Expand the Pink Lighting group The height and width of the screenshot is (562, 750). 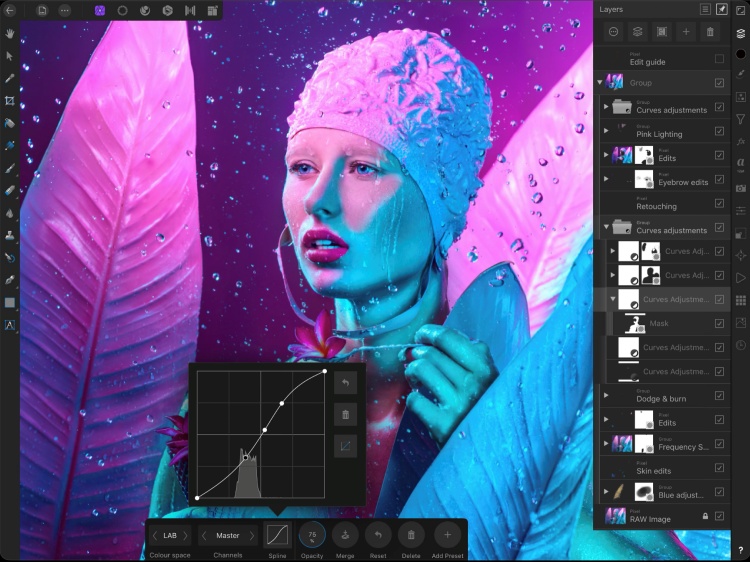coord(606,131)
